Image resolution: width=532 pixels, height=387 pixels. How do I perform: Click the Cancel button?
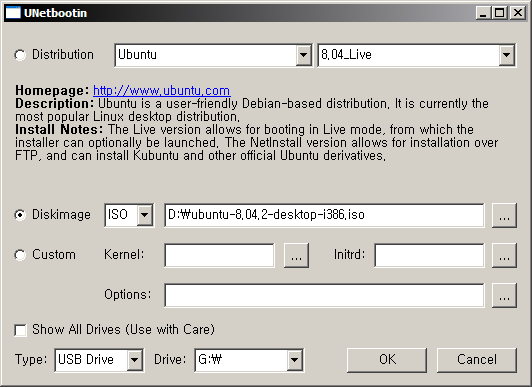pyautogui.click(x=477, y=360)
